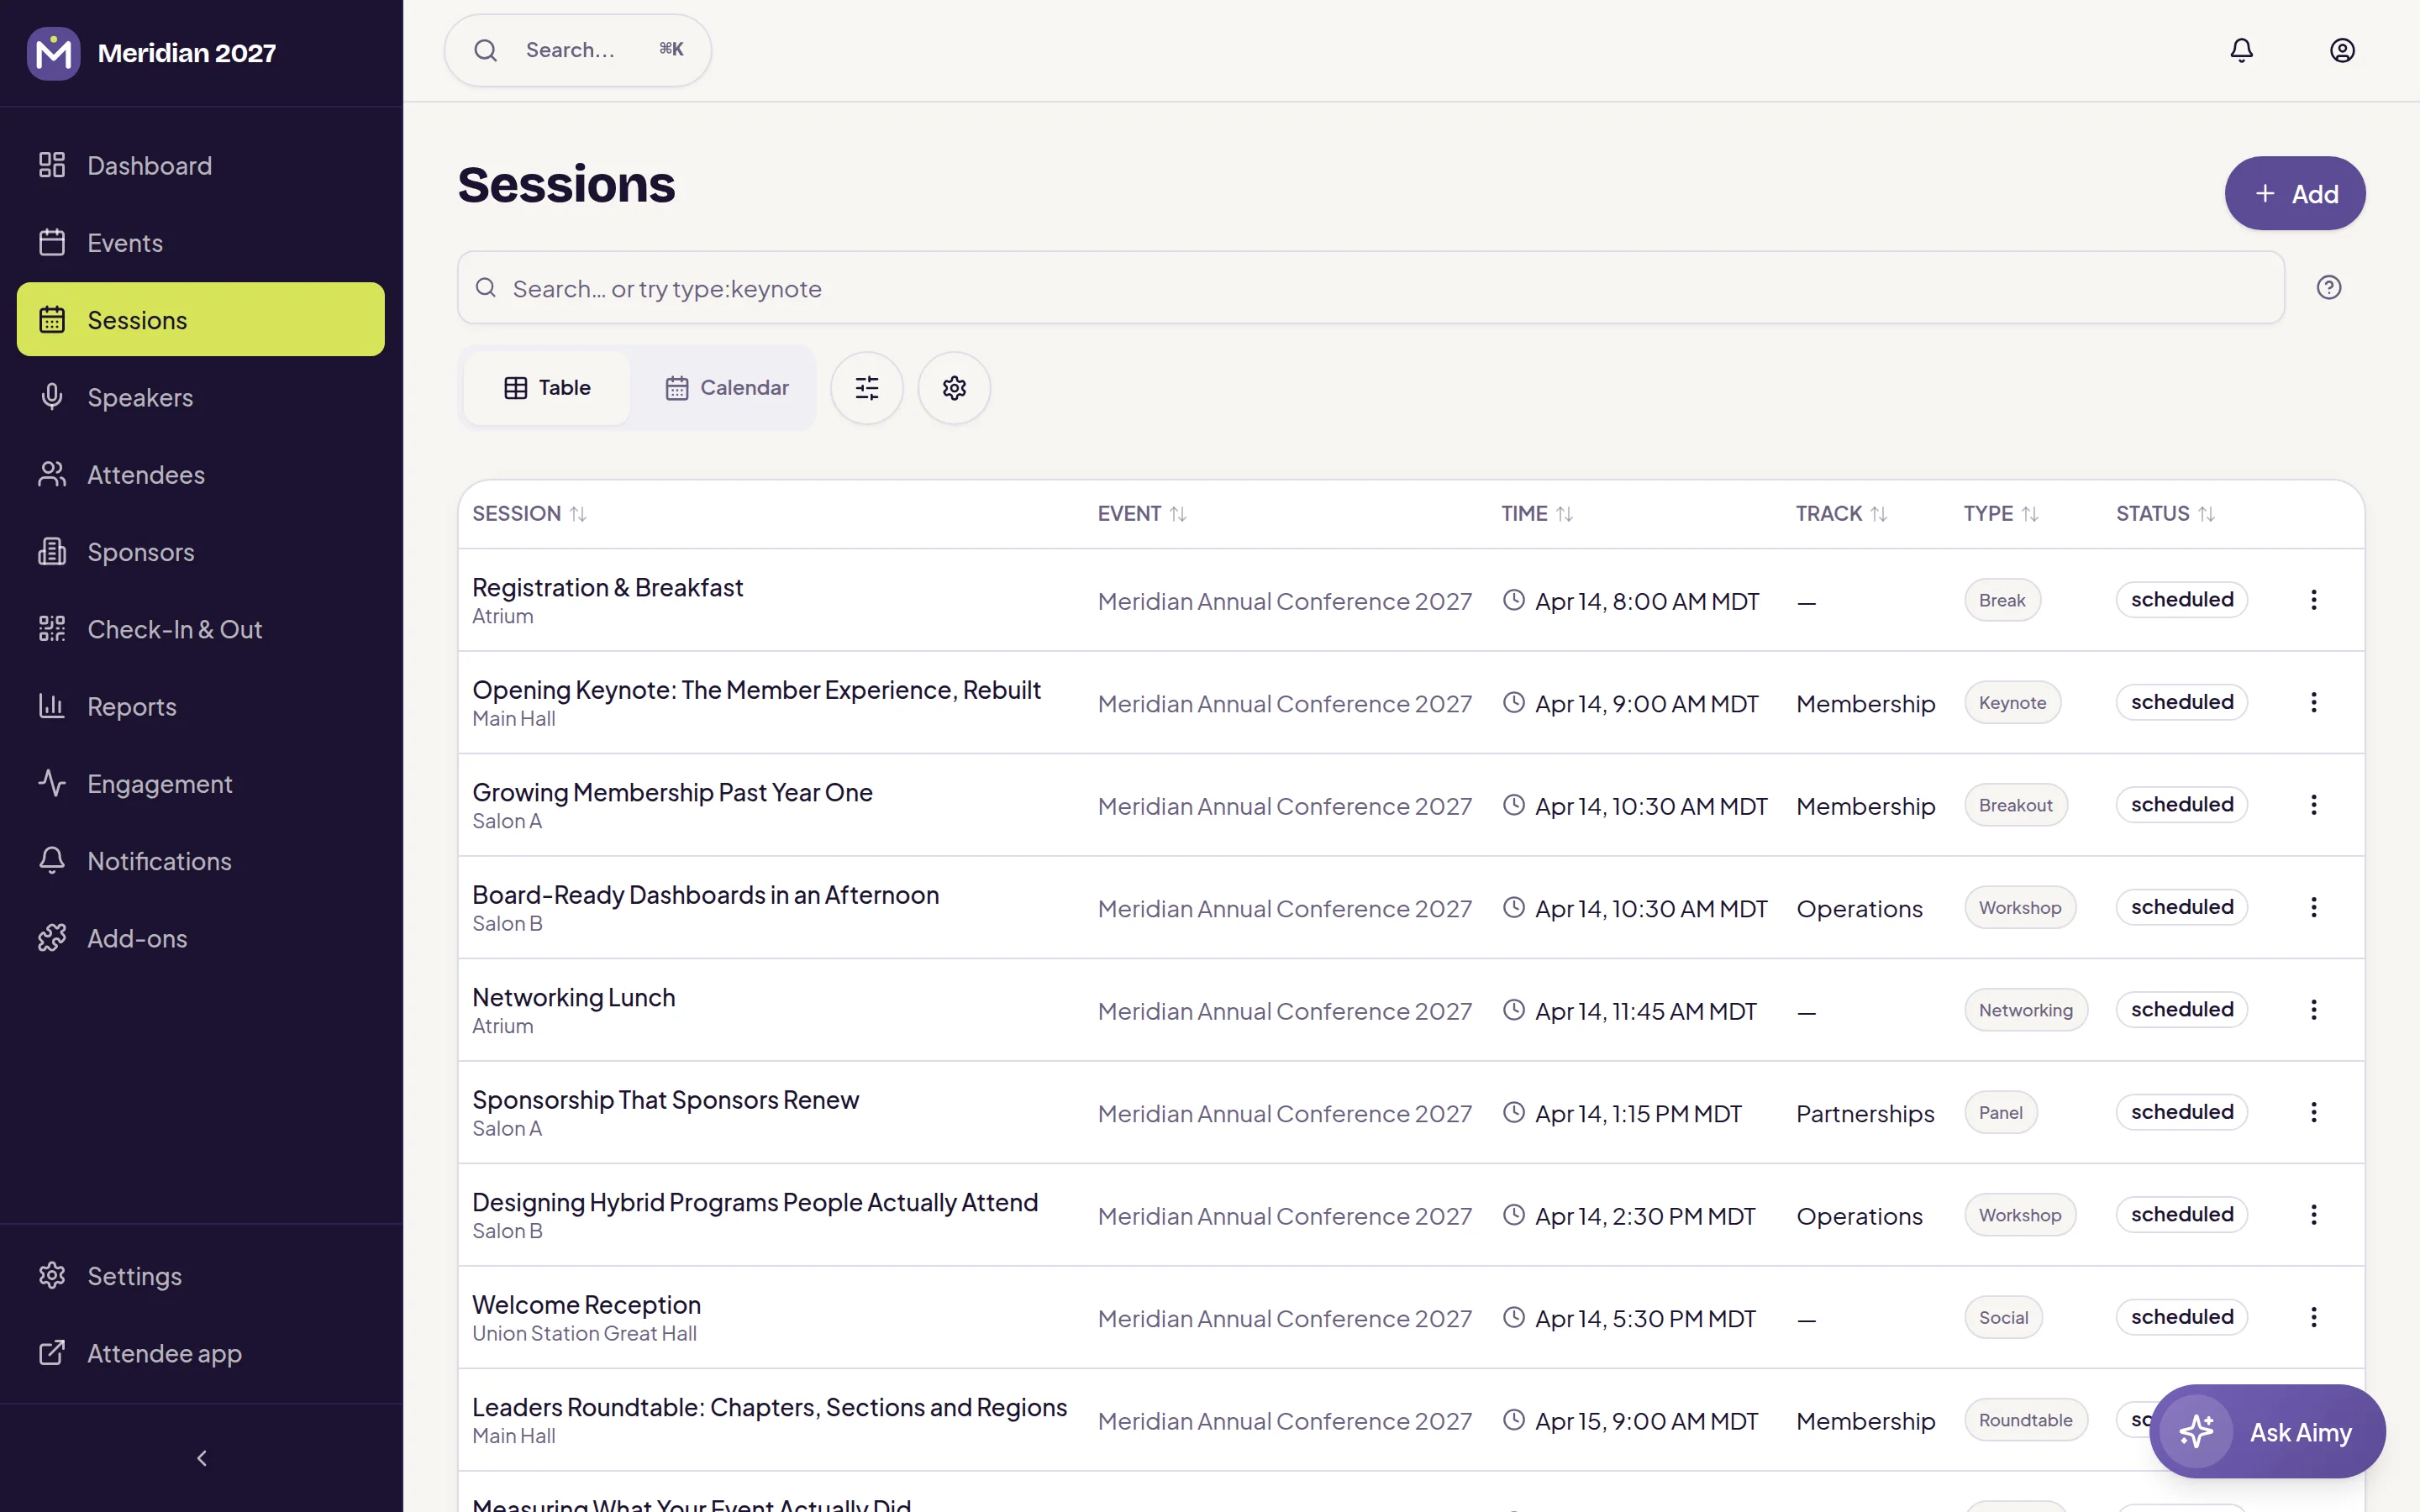Click the Add session button
This screenshot has width=2420, height=1512.
tap(2295, 193)
